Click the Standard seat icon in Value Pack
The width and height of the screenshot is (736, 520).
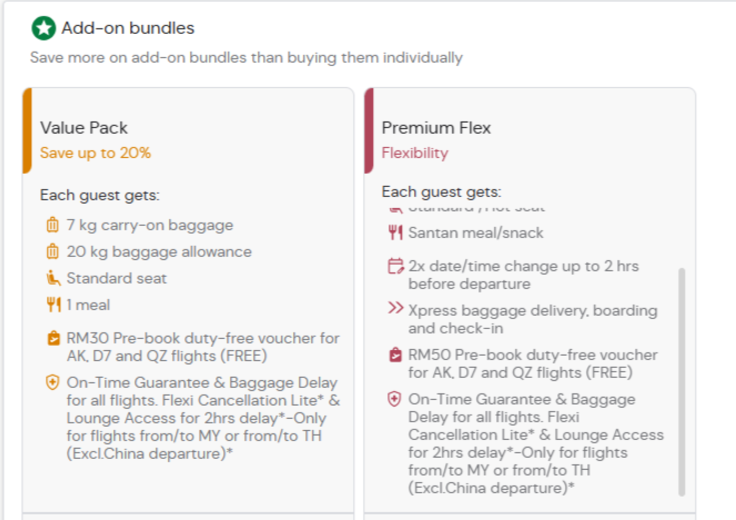point(53,278)
